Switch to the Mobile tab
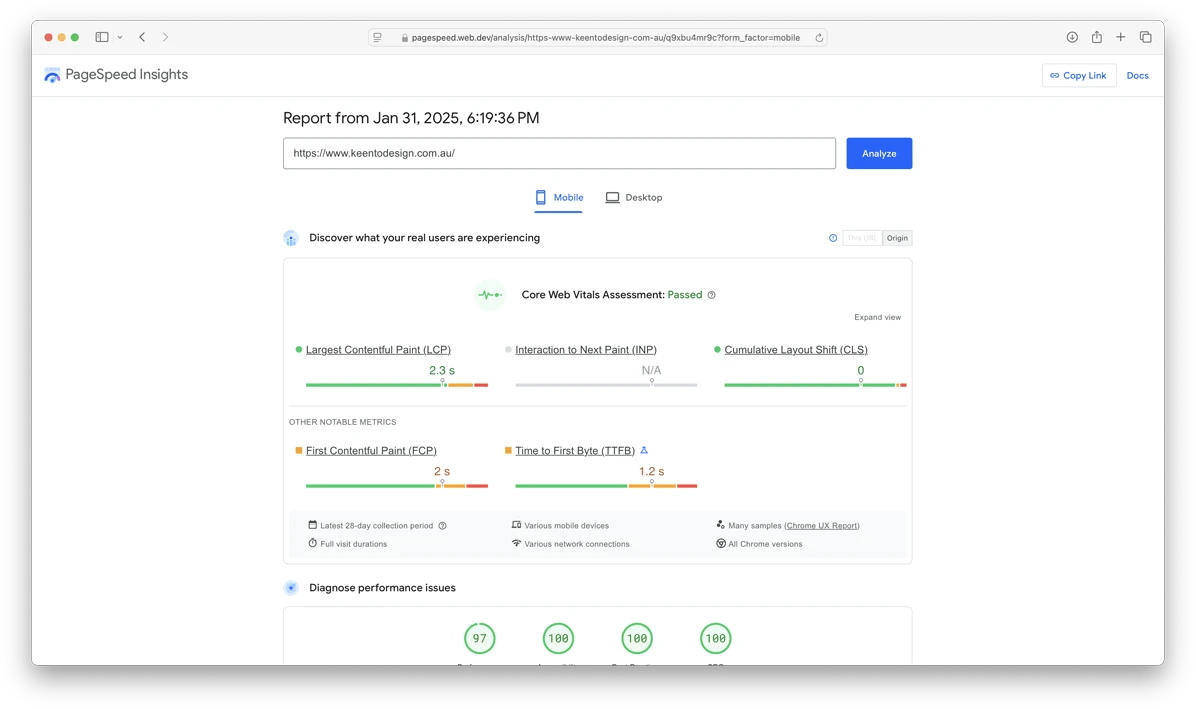This screenshot has width=1196, height=709. pos(558,197)
